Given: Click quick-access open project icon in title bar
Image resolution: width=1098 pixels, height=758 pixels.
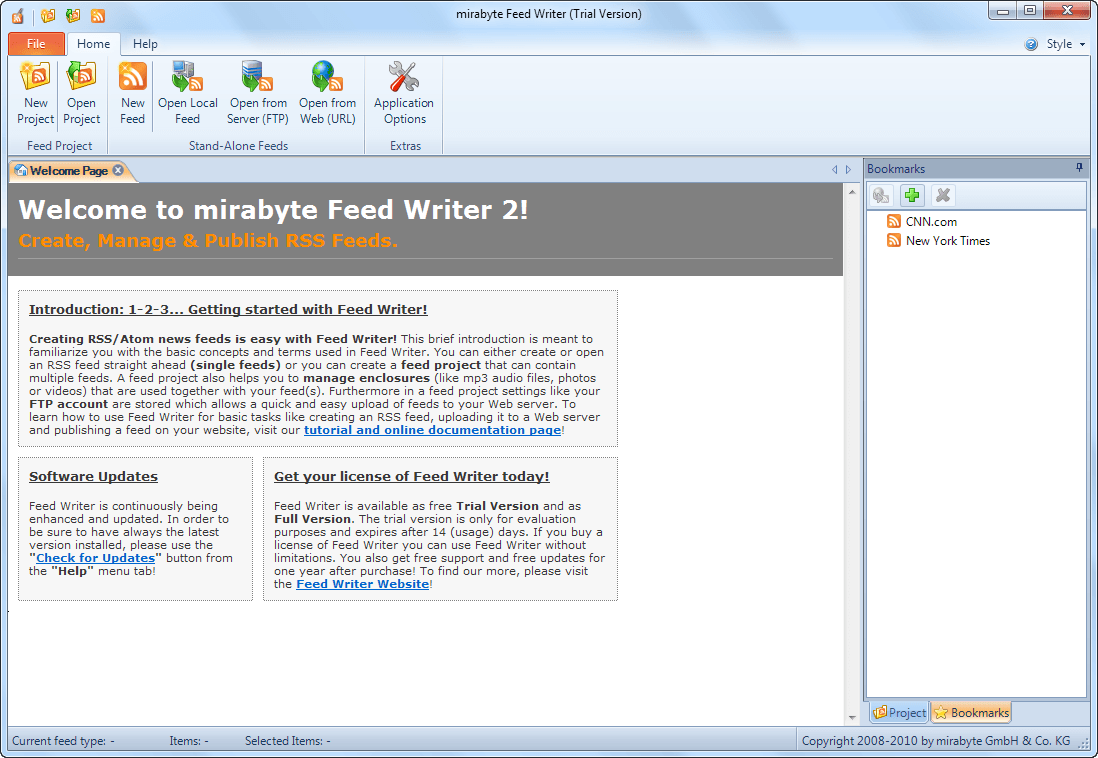Looking at the screenshot, I should 73,15.
